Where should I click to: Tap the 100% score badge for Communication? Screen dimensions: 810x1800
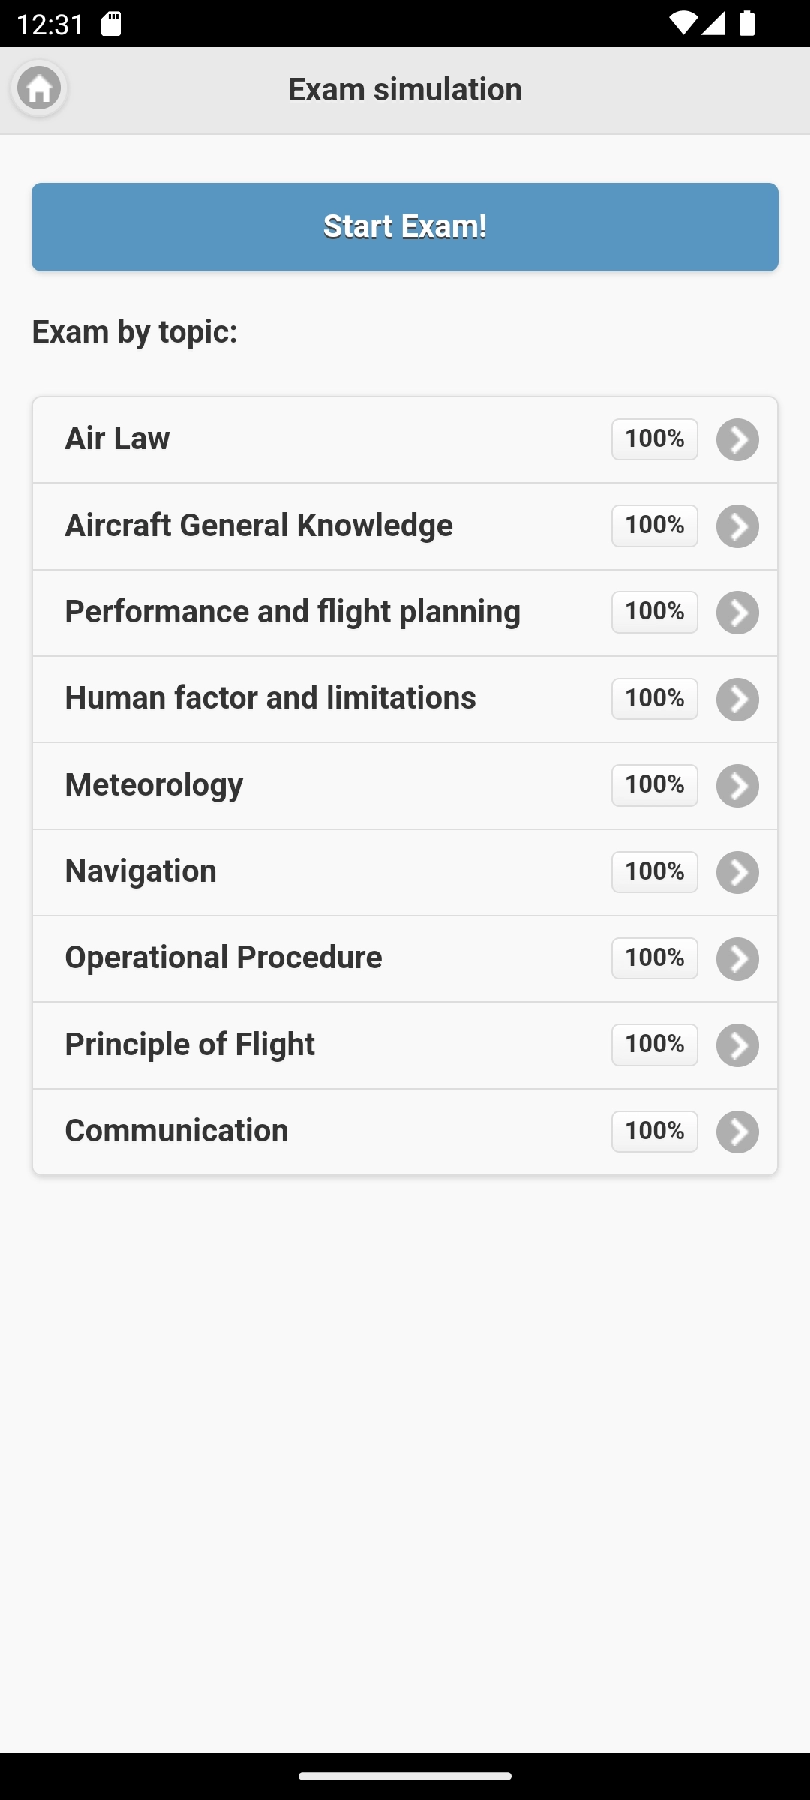pyautogui.click(x=654, y=1131)
